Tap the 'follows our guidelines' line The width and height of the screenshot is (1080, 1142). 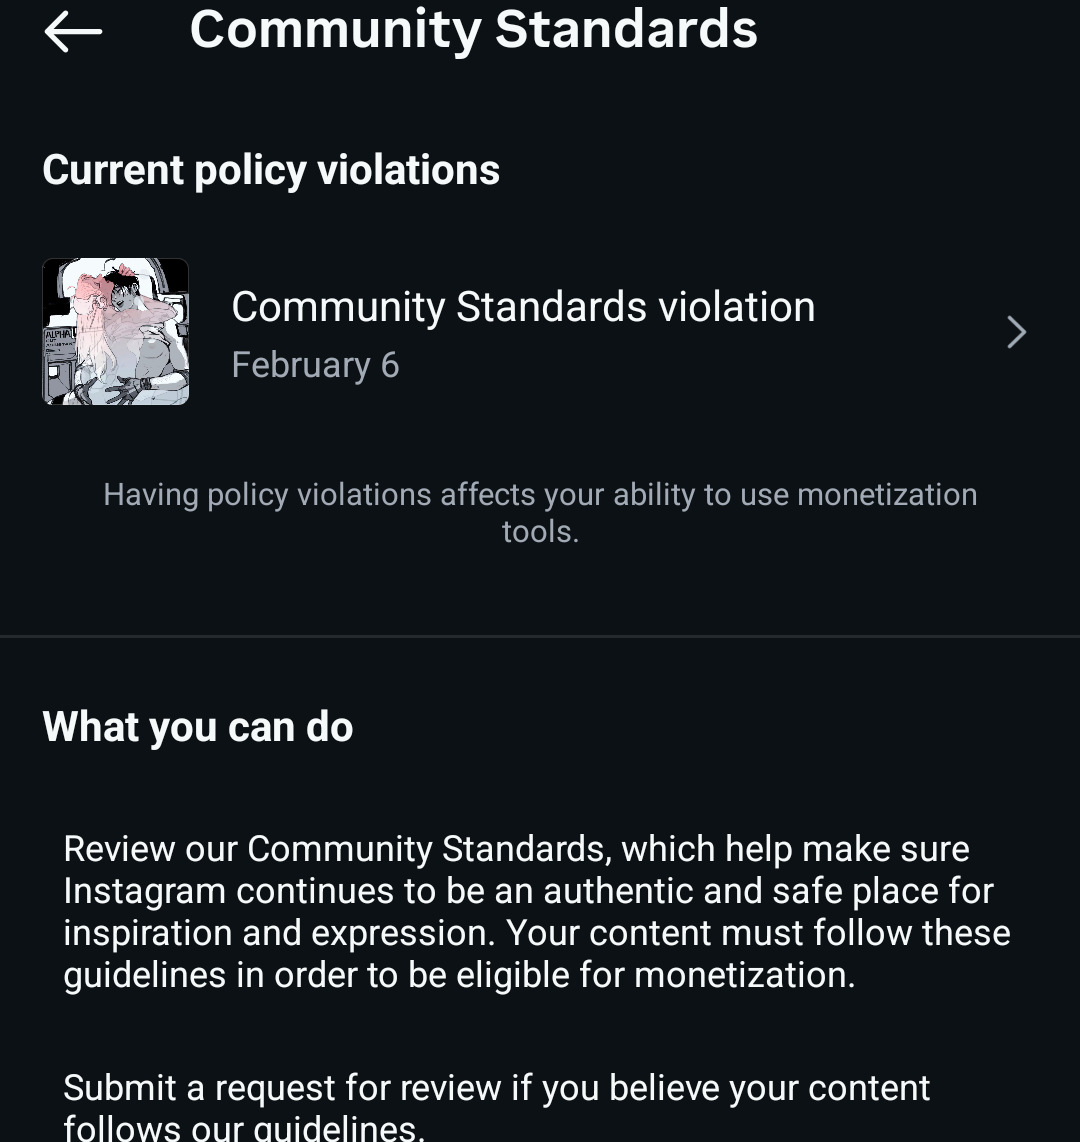click(244, 1128)
